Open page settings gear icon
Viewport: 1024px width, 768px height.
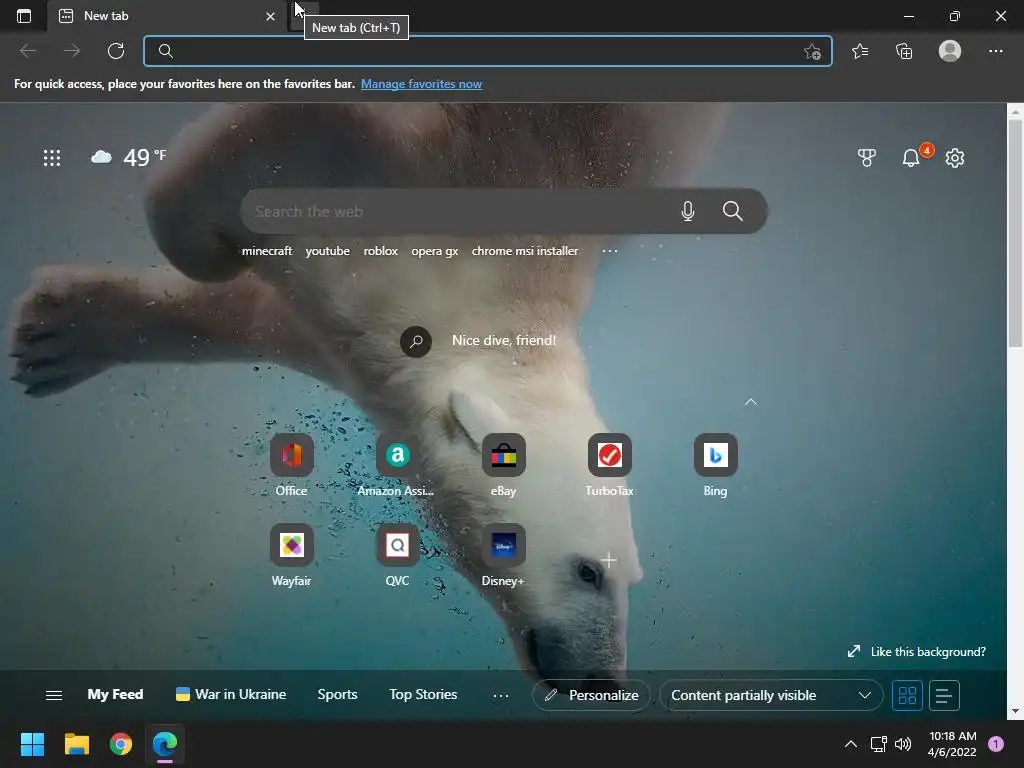[955, 157]
